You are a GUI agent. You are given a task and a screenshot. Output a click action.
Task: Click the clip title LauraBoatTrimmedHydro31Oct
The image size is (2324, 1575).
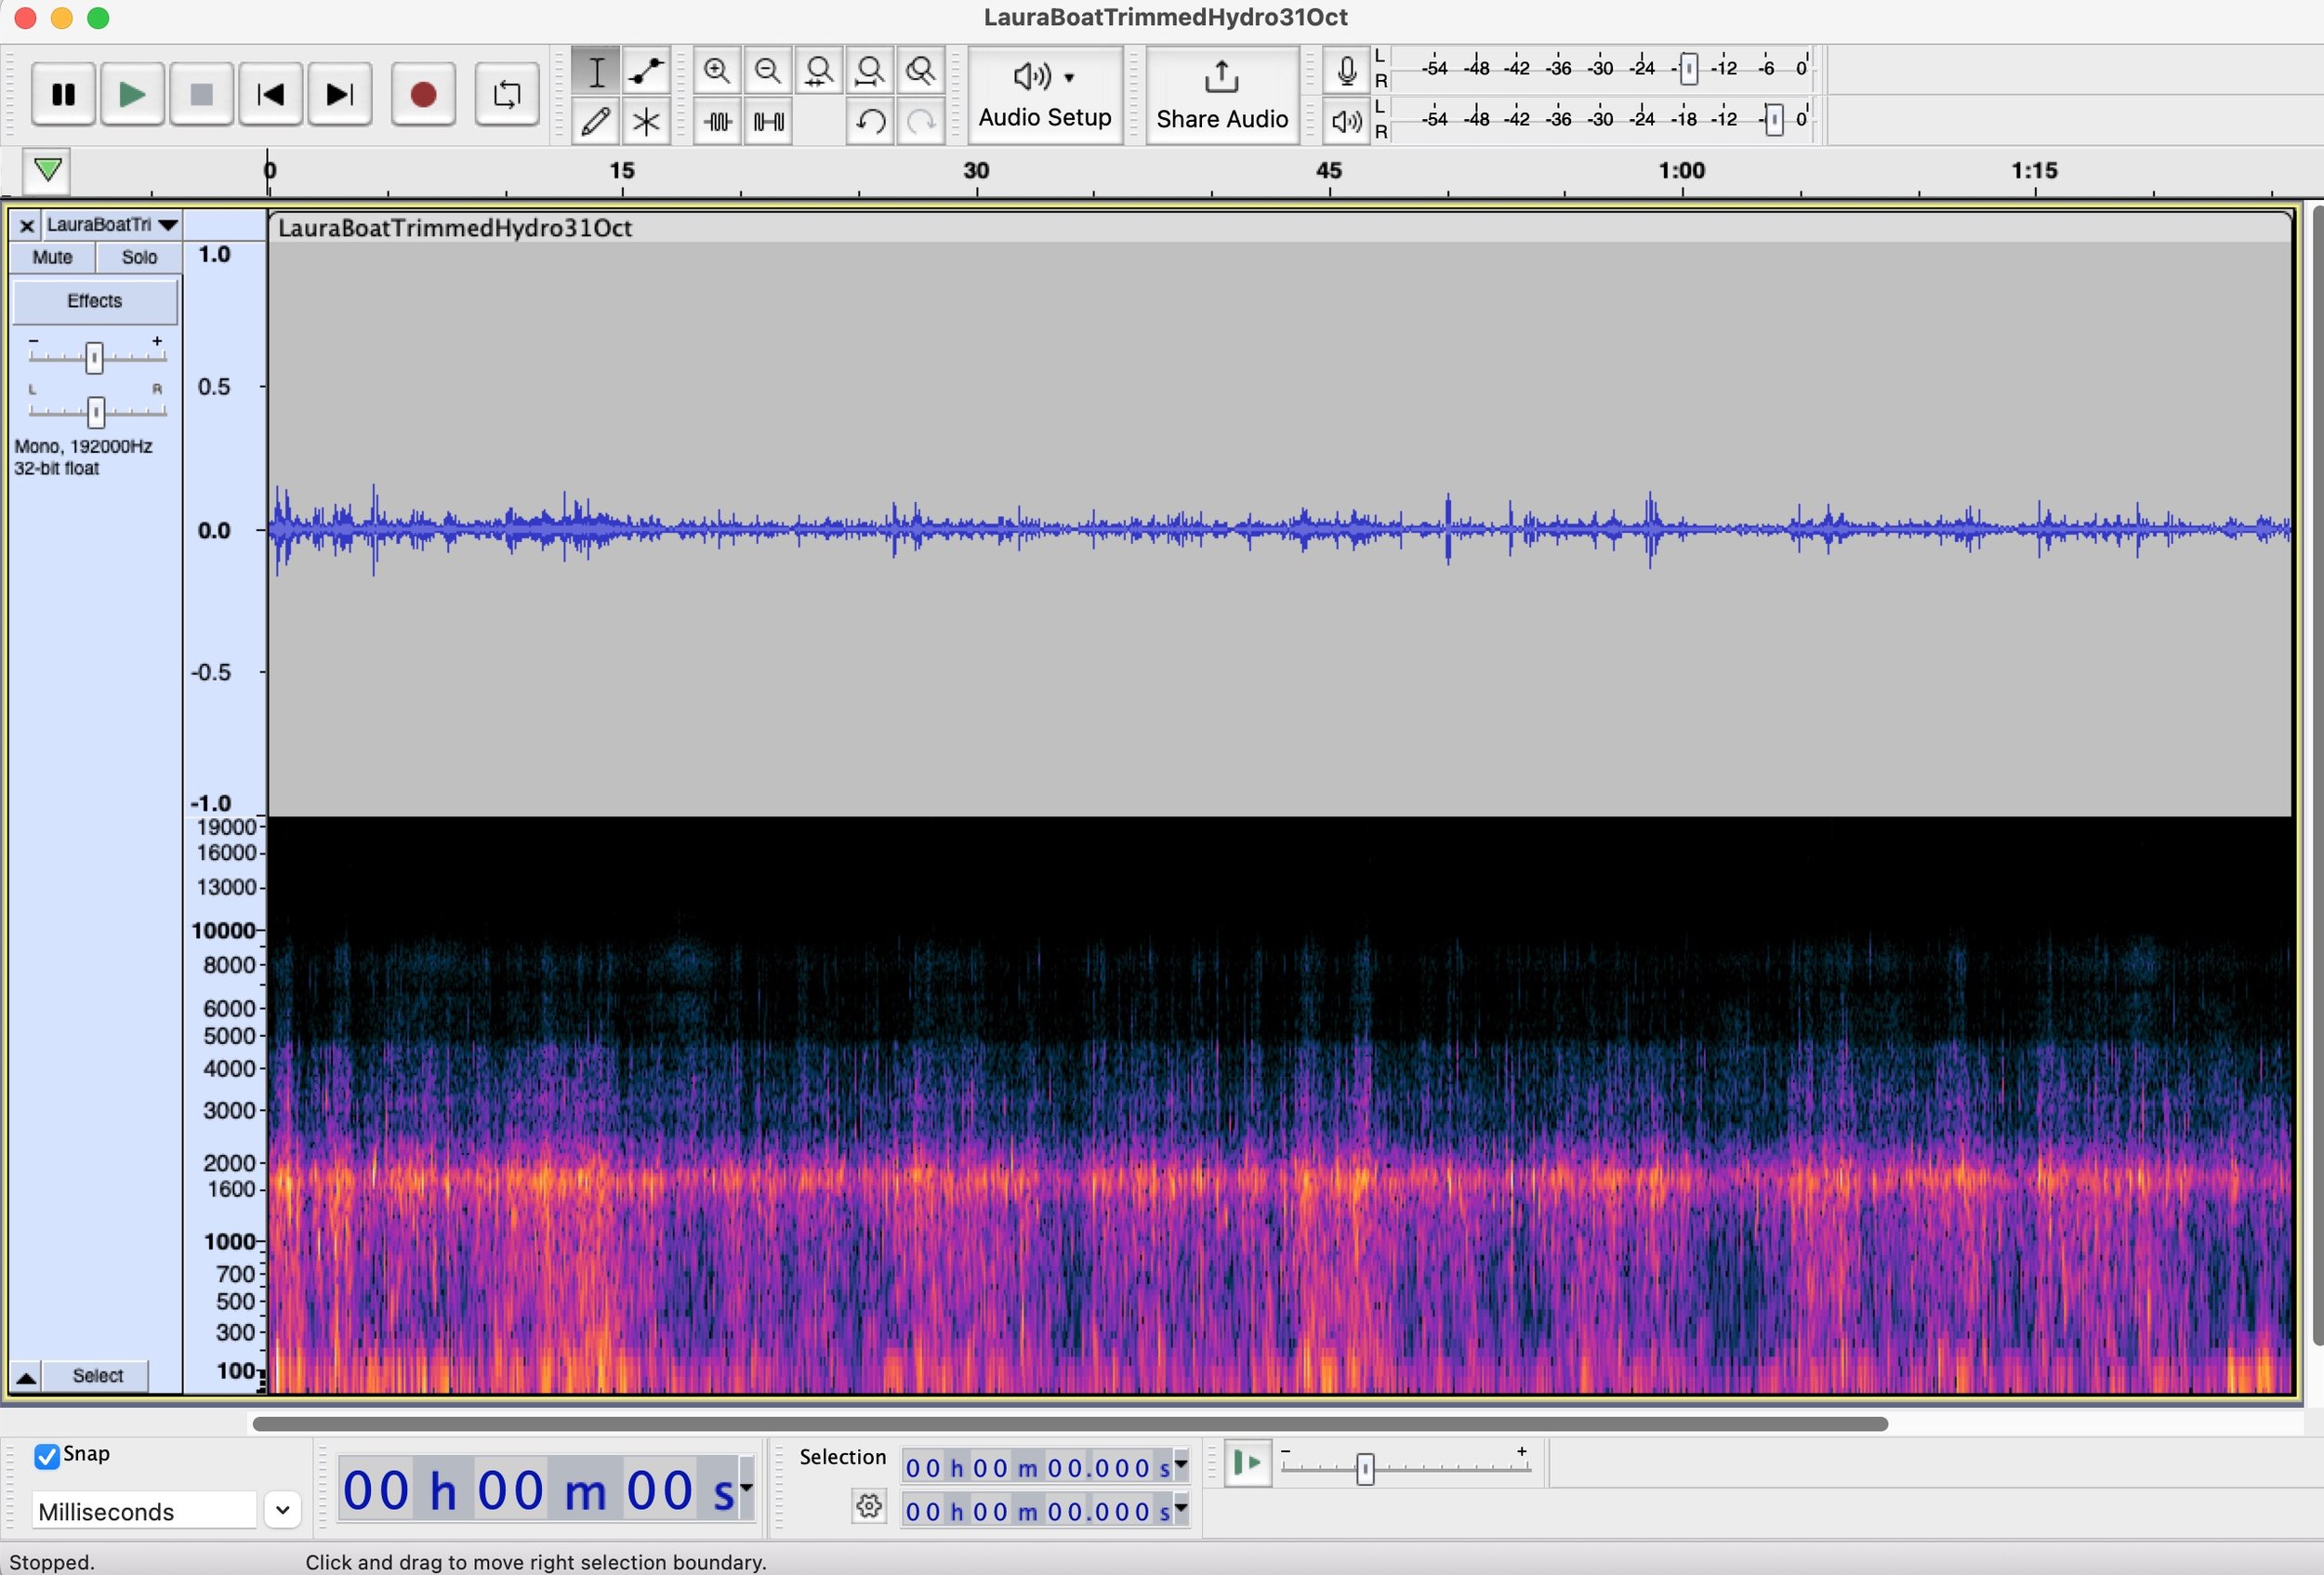coord(455,228)
